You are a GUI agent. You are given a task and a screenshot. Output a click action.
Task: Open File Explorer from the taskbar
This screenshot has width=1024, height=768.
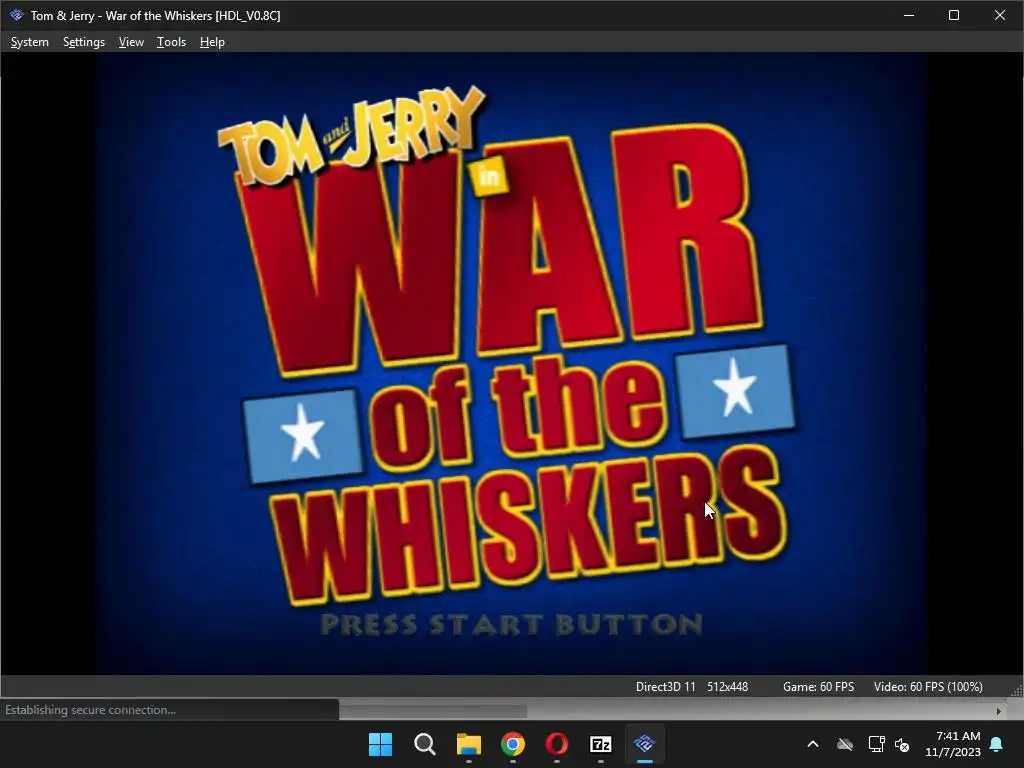[x=468, y=744]
